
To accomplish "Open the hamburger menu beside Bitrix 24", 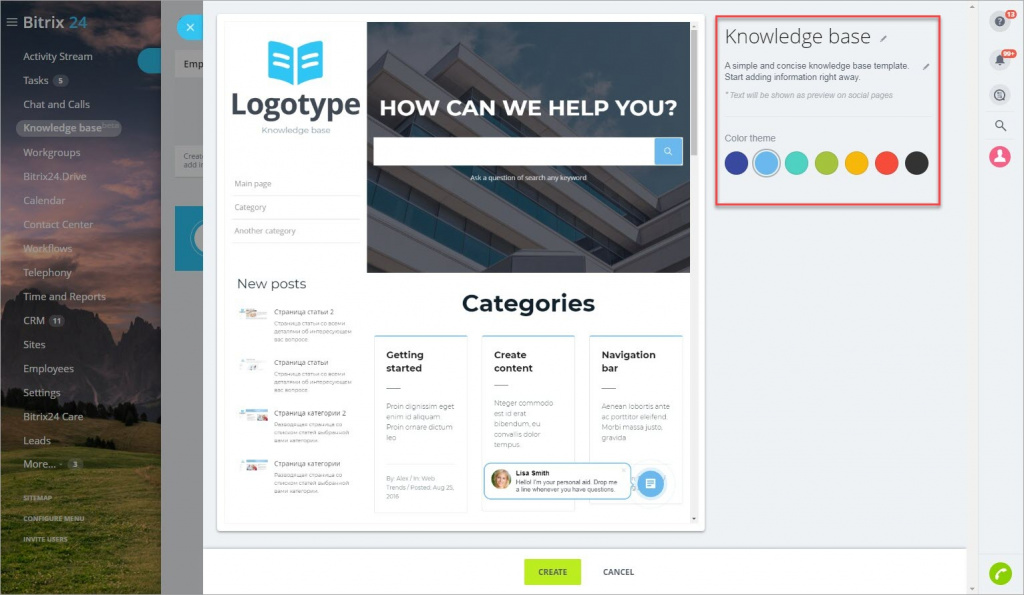I will pos(12,22).
